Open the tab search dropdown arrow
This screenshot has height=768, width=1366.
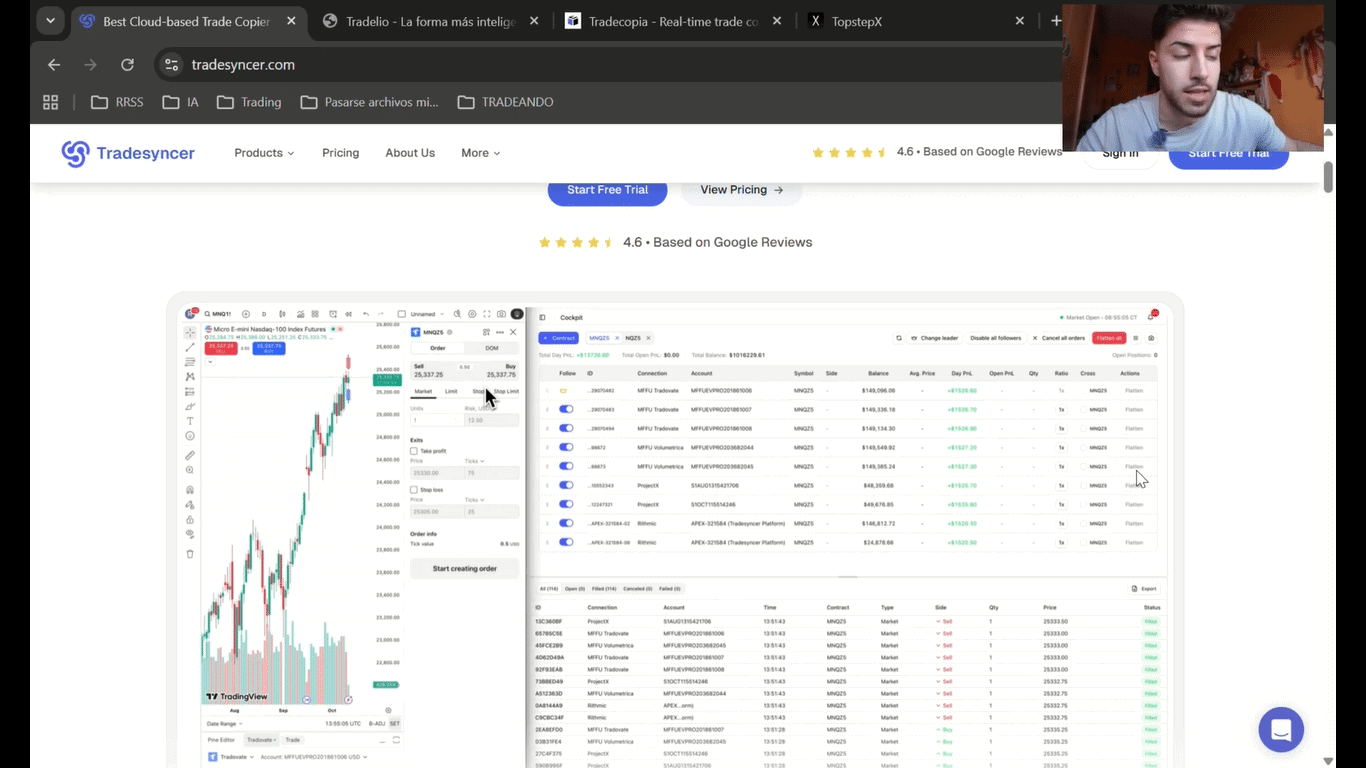(50, 21)
